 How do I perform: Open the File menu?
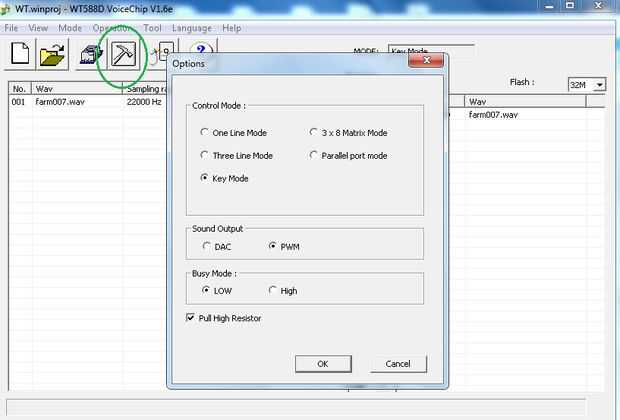(11, 28)
